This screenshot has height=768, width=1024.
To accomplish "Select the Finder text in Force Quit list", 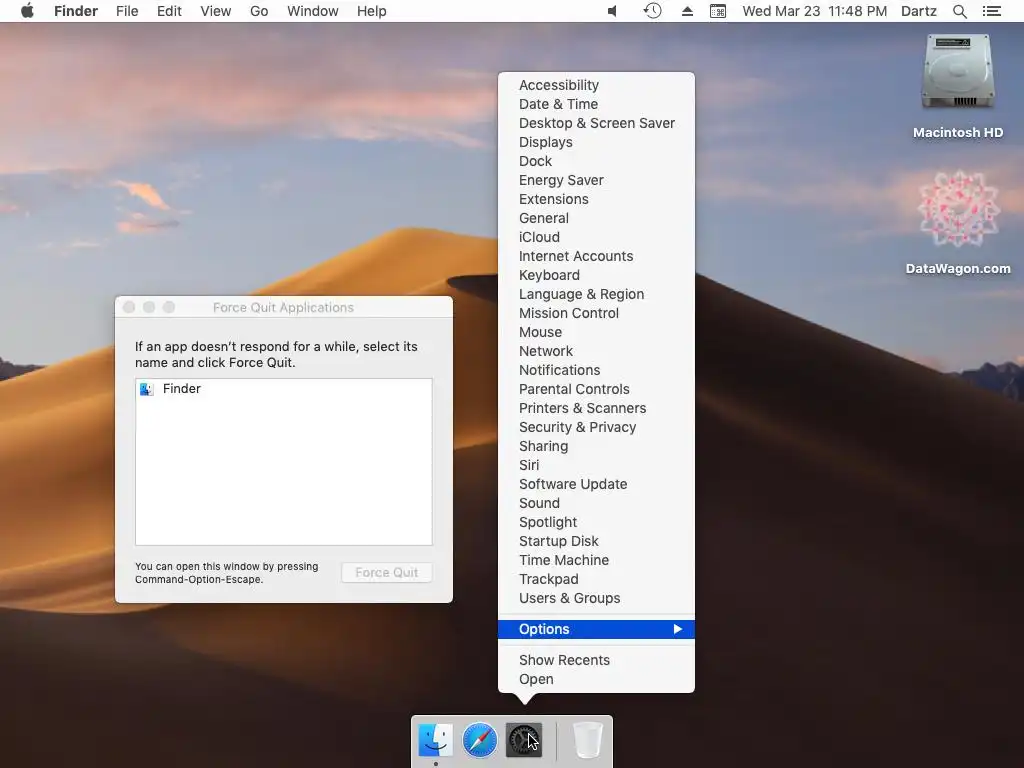I will (x=182, y=389).
